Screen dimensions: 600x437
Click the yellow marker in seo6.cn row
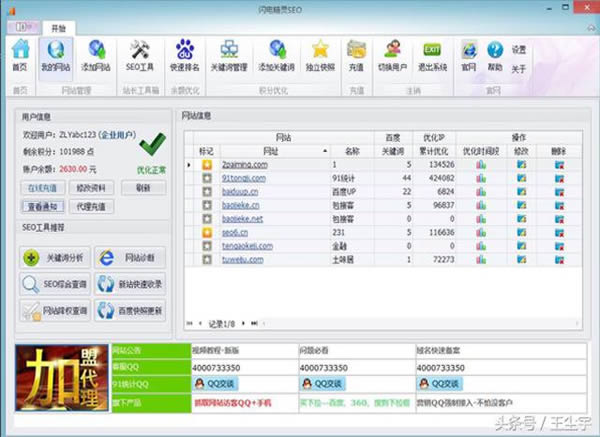206,232
